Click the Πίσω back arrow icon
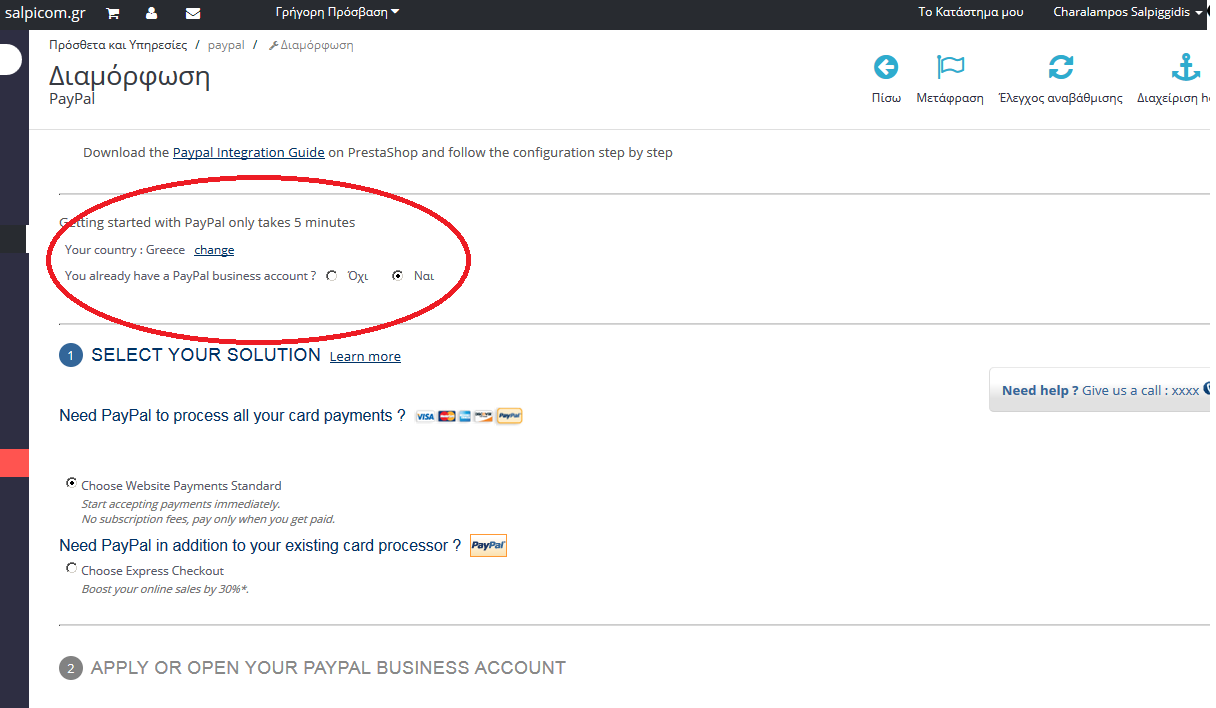The width and height of the screenshot is (1216, 708). pos(886,67)
